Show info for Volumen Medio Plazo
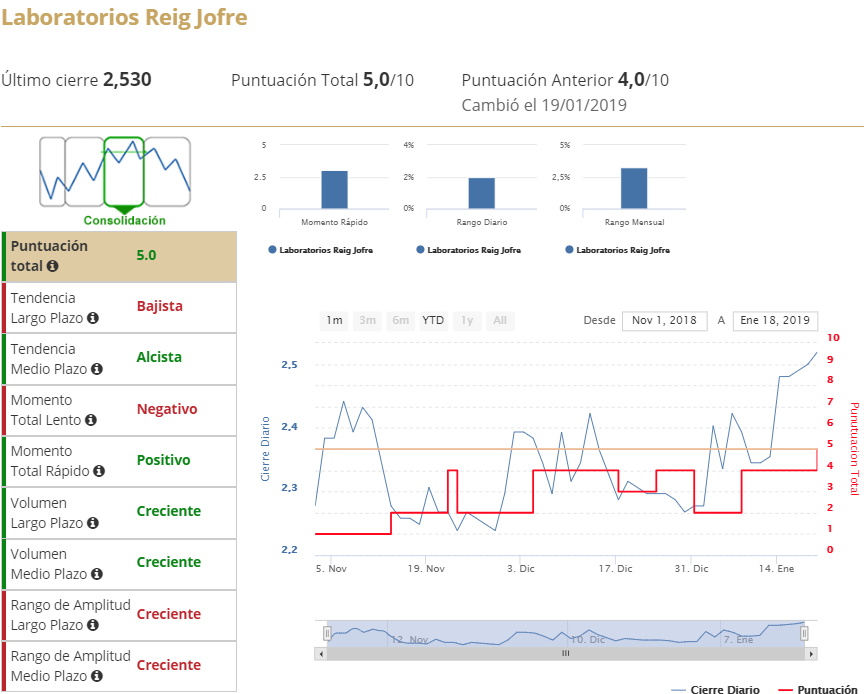Screen dimensions: 864x694 97,574
